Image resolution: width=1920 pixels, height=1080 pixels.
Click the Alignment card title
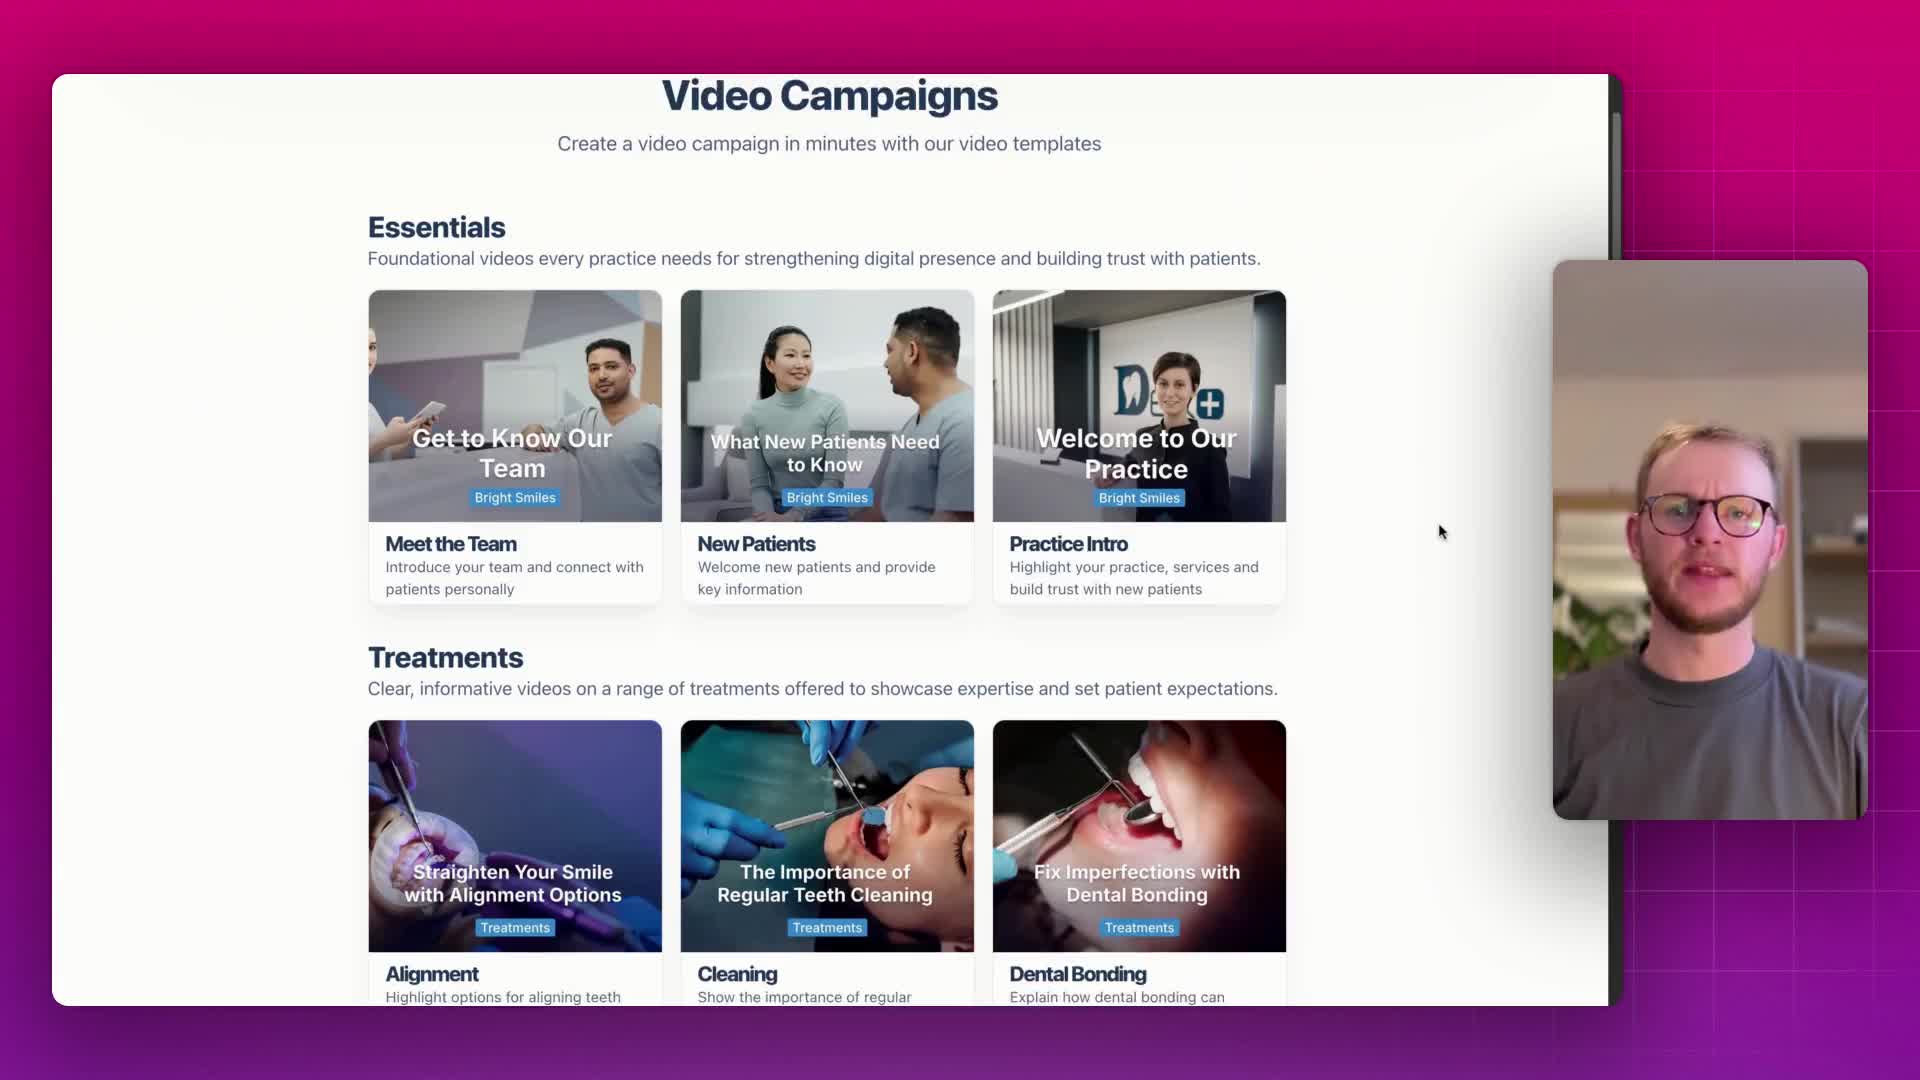pyautogui.click(x=432, y=974)
